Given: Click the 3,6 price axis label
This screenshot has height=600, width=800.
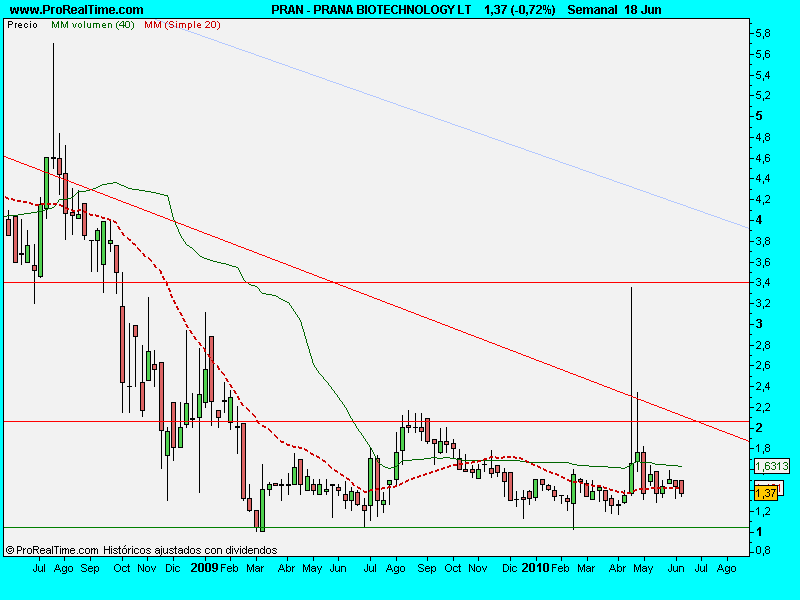Looking at the screenshot, I should pos(763,262).
